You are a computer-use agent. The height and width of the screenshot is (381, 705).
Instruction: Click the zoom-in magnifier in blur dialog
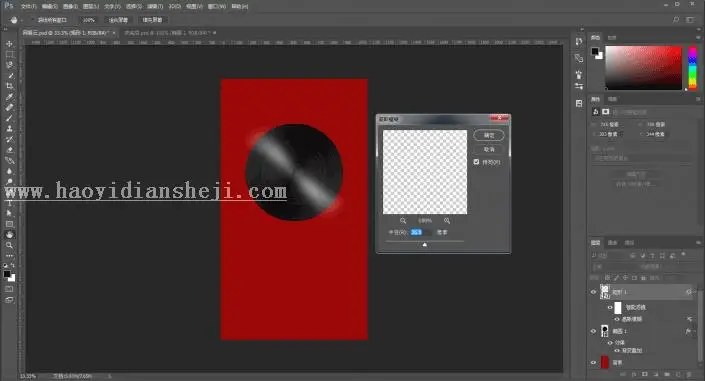click(x=447, y=220)
